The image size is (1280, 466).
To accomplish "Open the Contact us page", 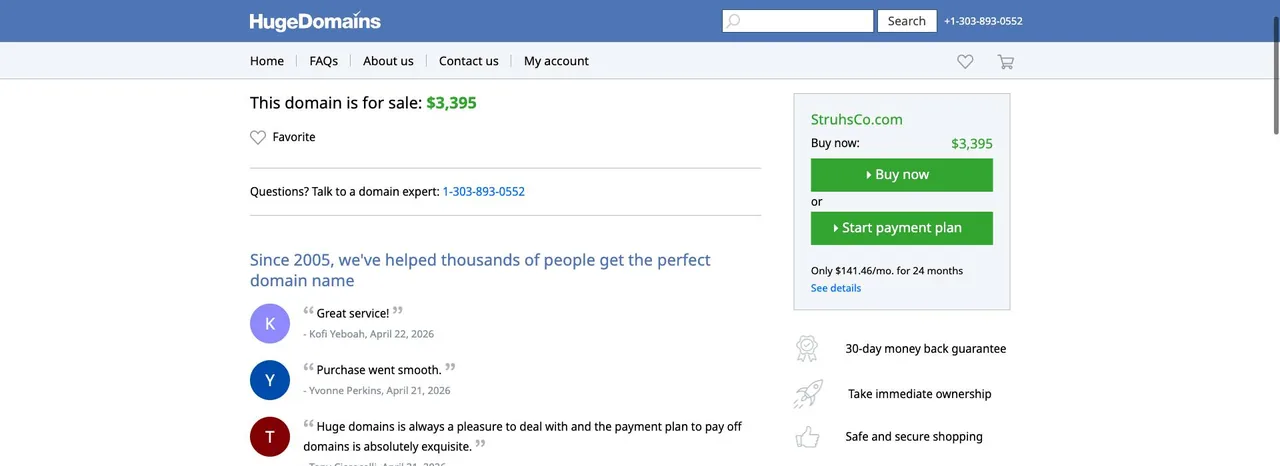I will pos(468,61).
